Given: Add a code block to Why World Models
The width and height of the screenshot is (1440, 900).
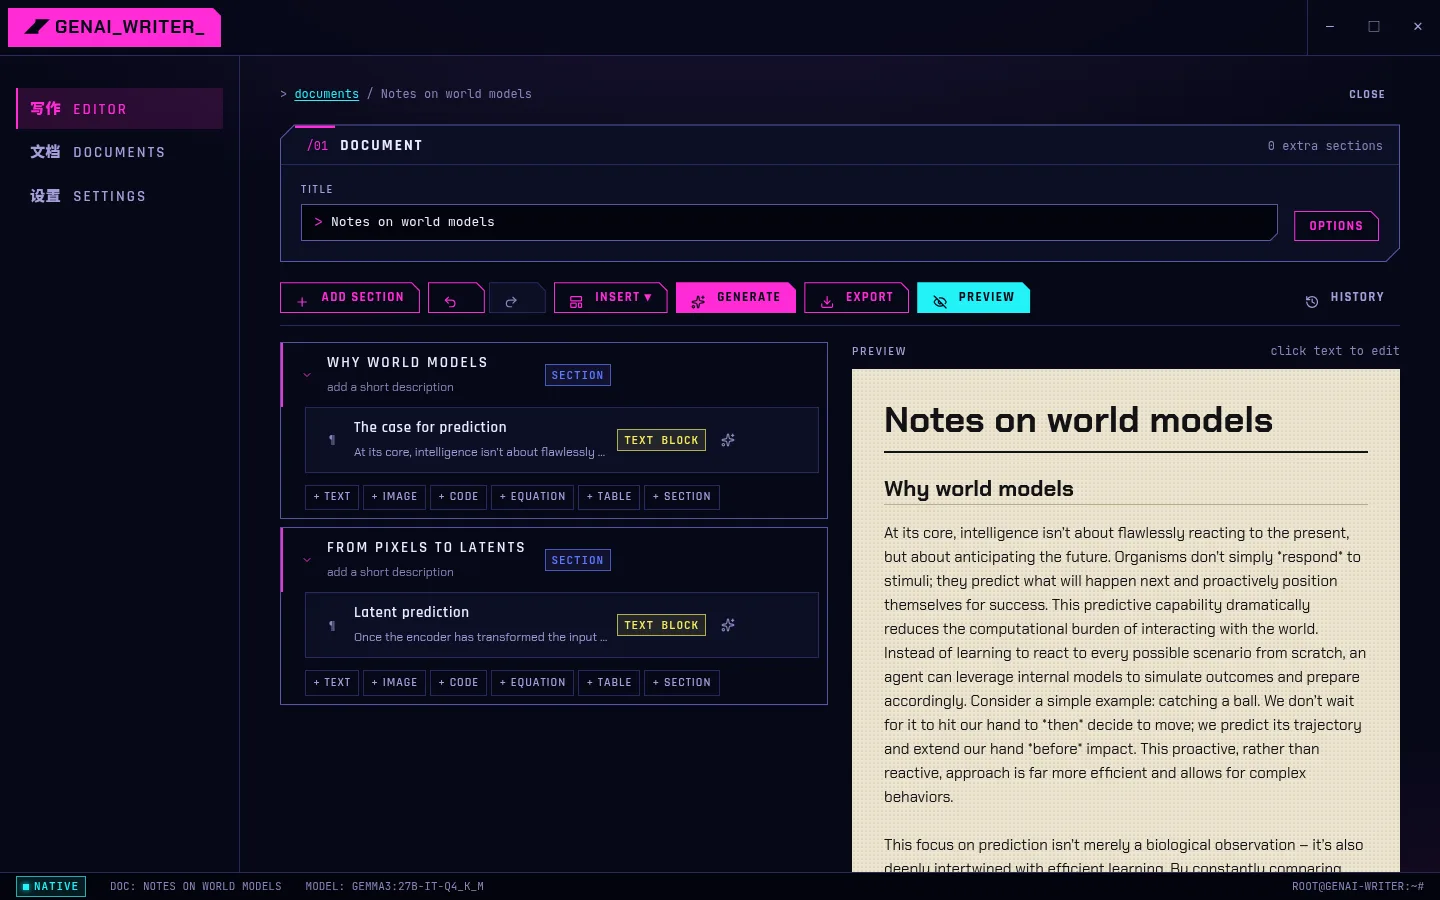Looking at the screenshot, I should tap(458, 497).
